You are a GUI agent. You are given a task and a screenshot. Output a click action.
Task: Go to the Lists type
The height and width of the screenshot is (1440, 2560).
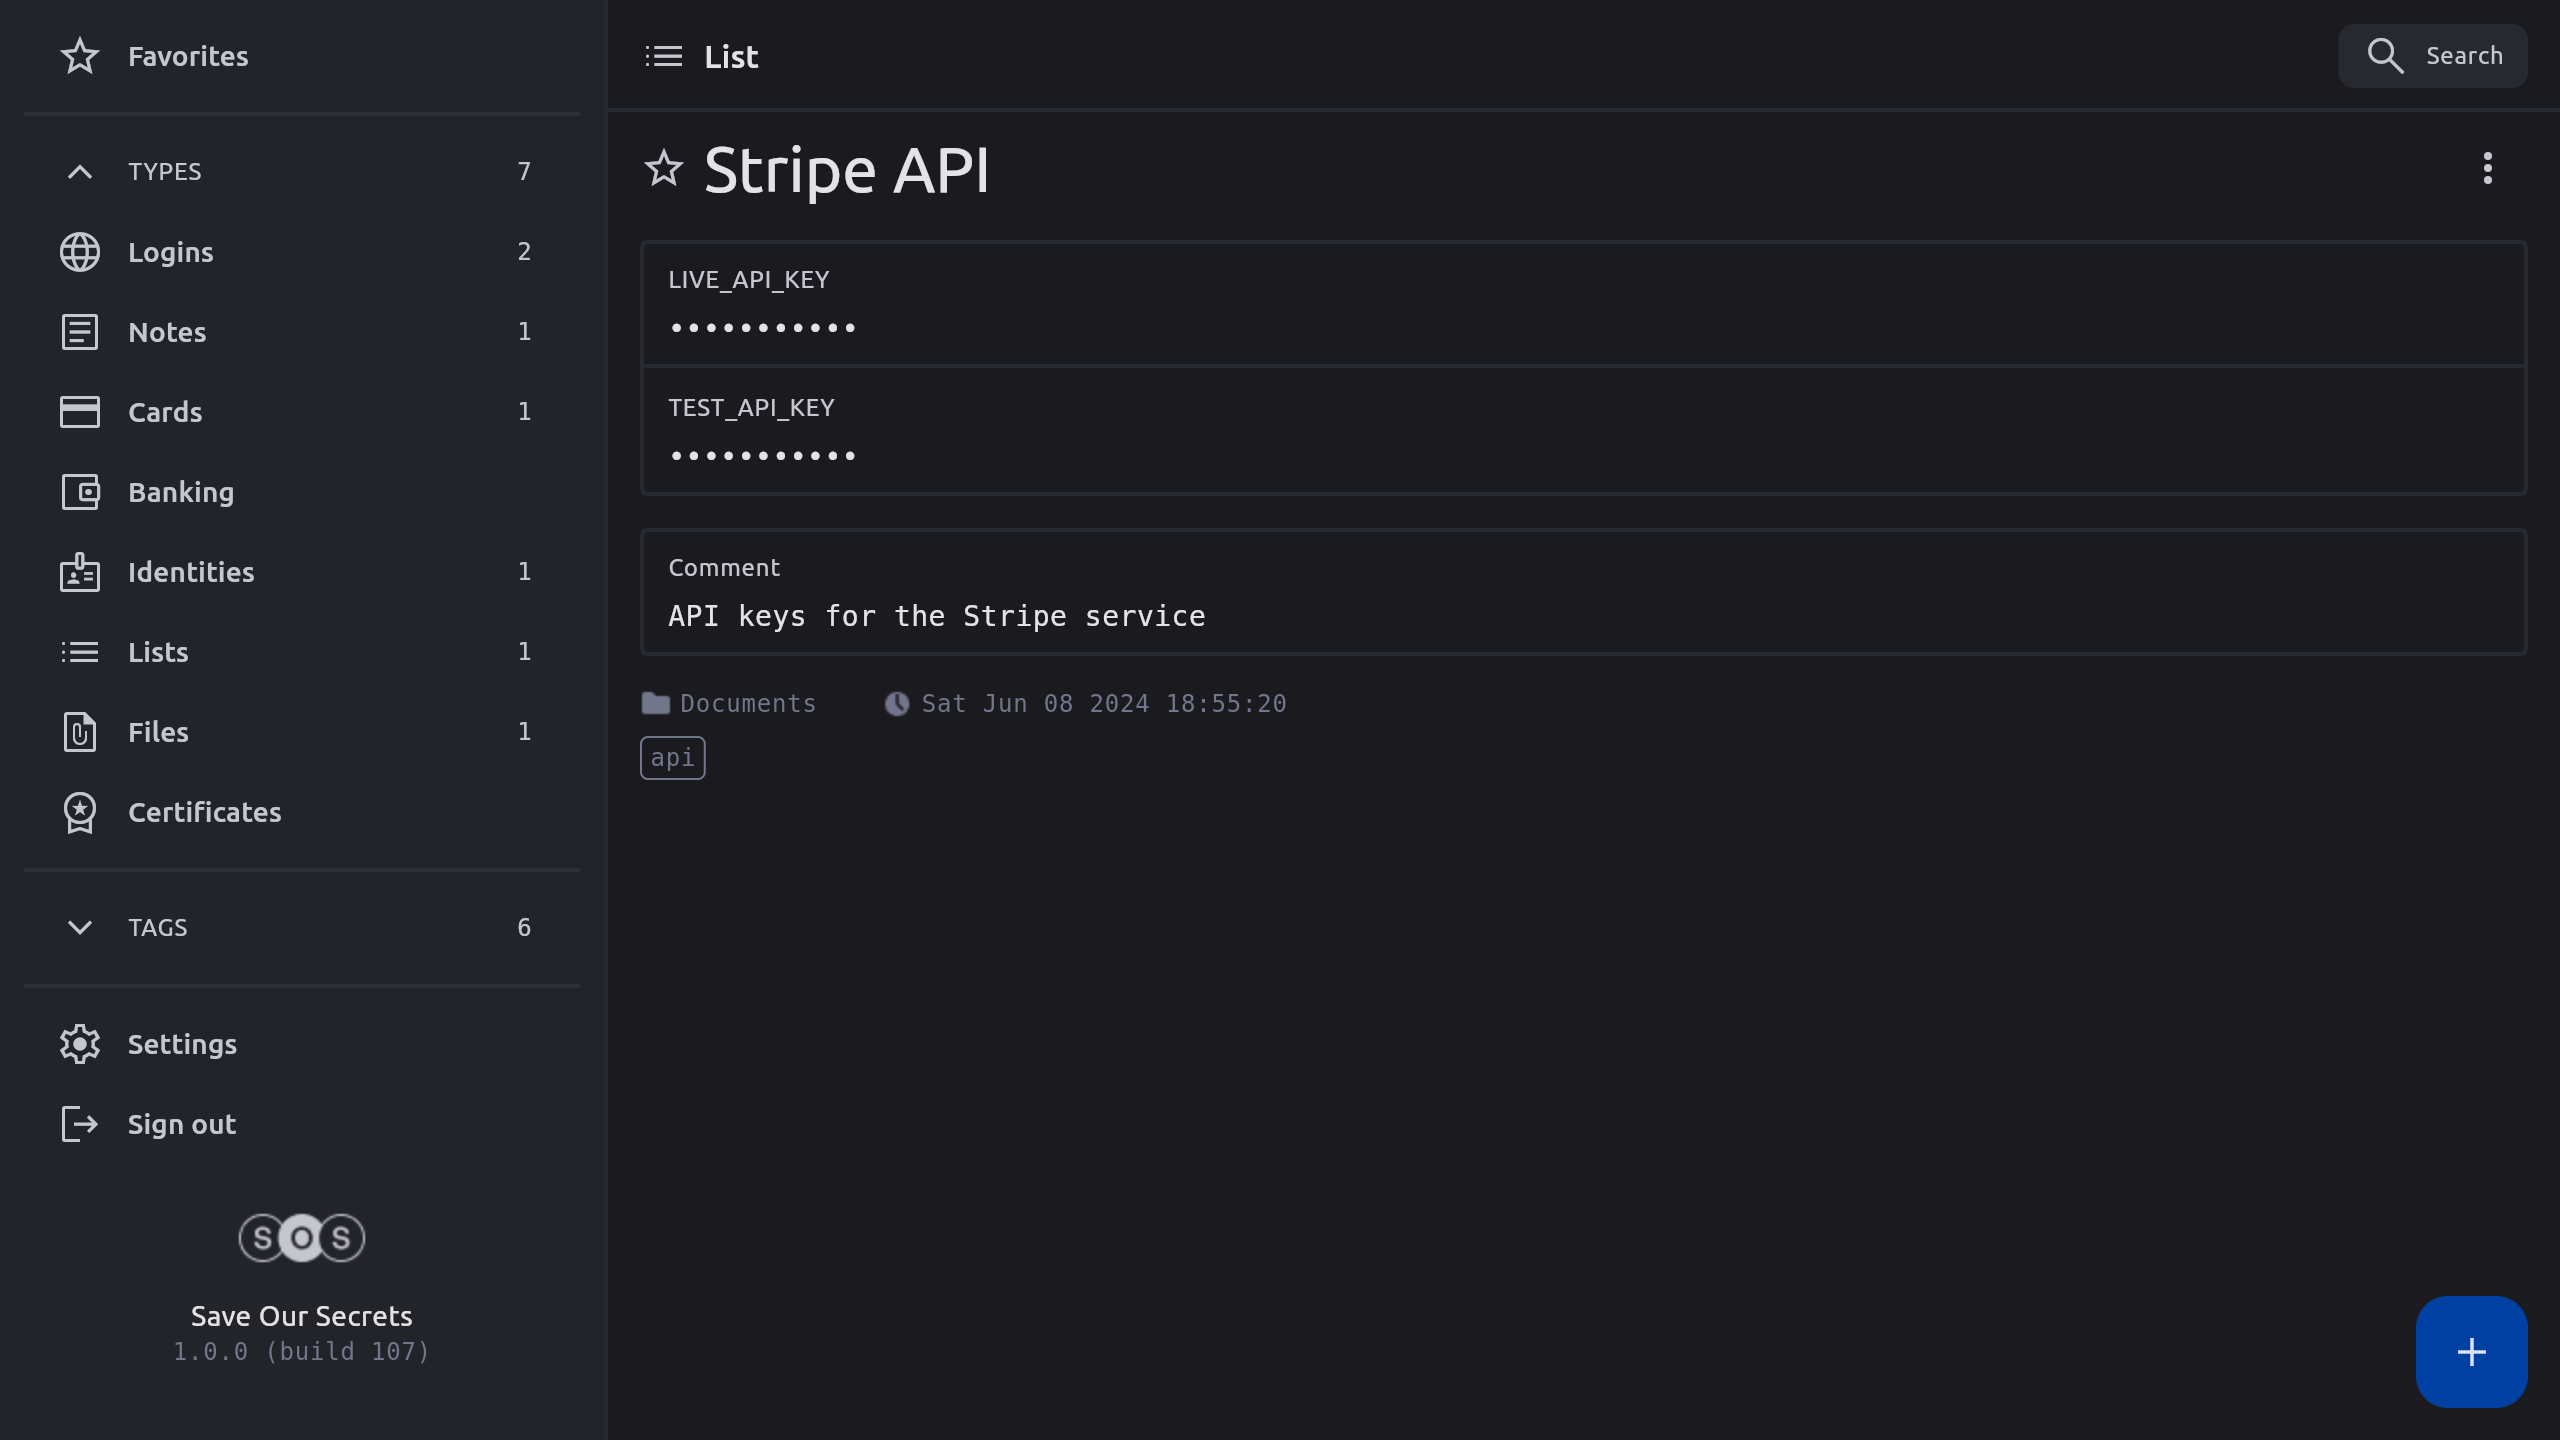click(x=158, y=652)
